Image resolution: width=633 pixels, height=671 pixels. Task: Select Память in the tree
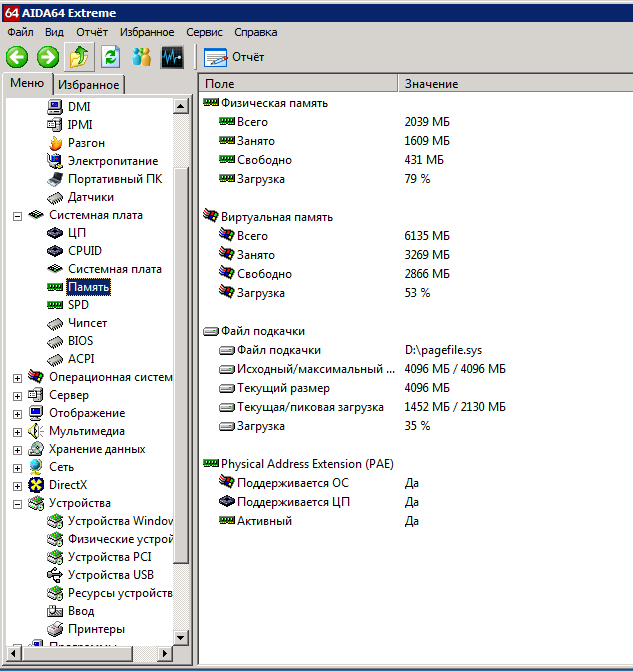(89, 287)
